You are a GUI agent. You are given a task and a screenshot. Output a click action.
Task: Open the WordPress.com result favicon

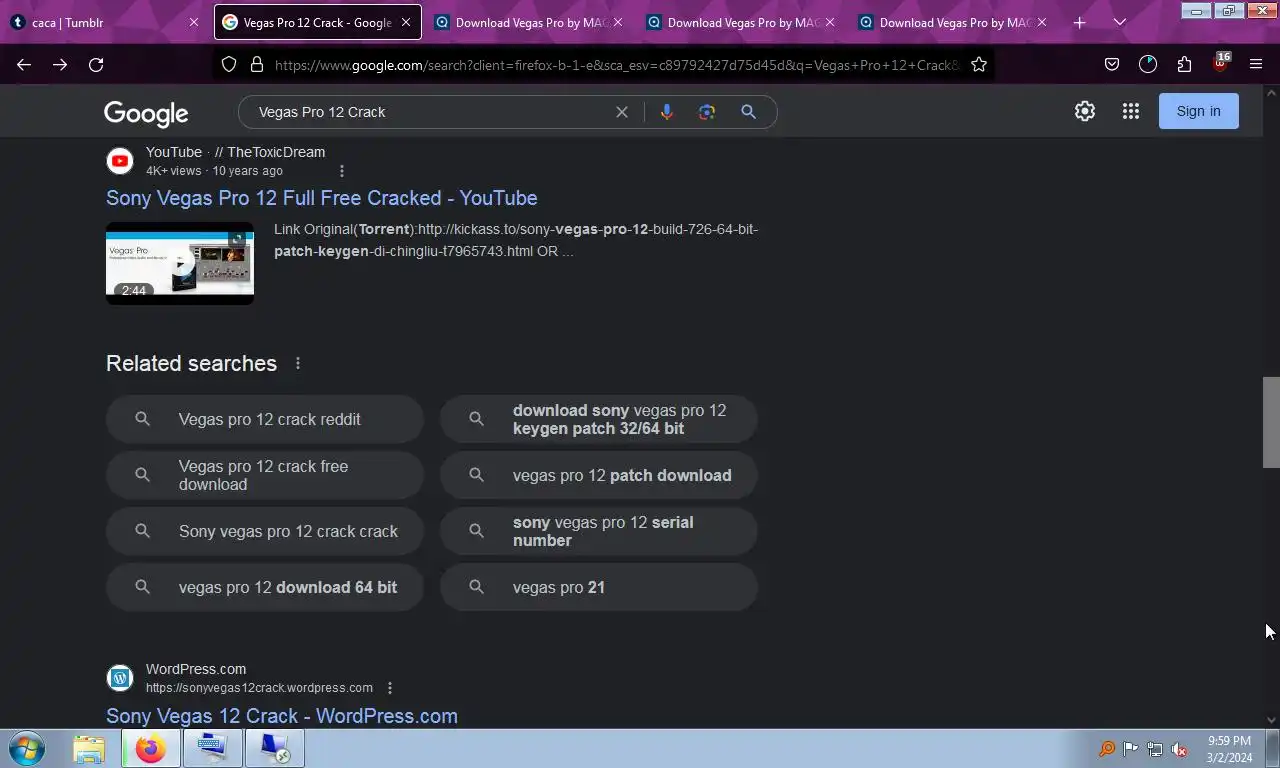point(120,678)
